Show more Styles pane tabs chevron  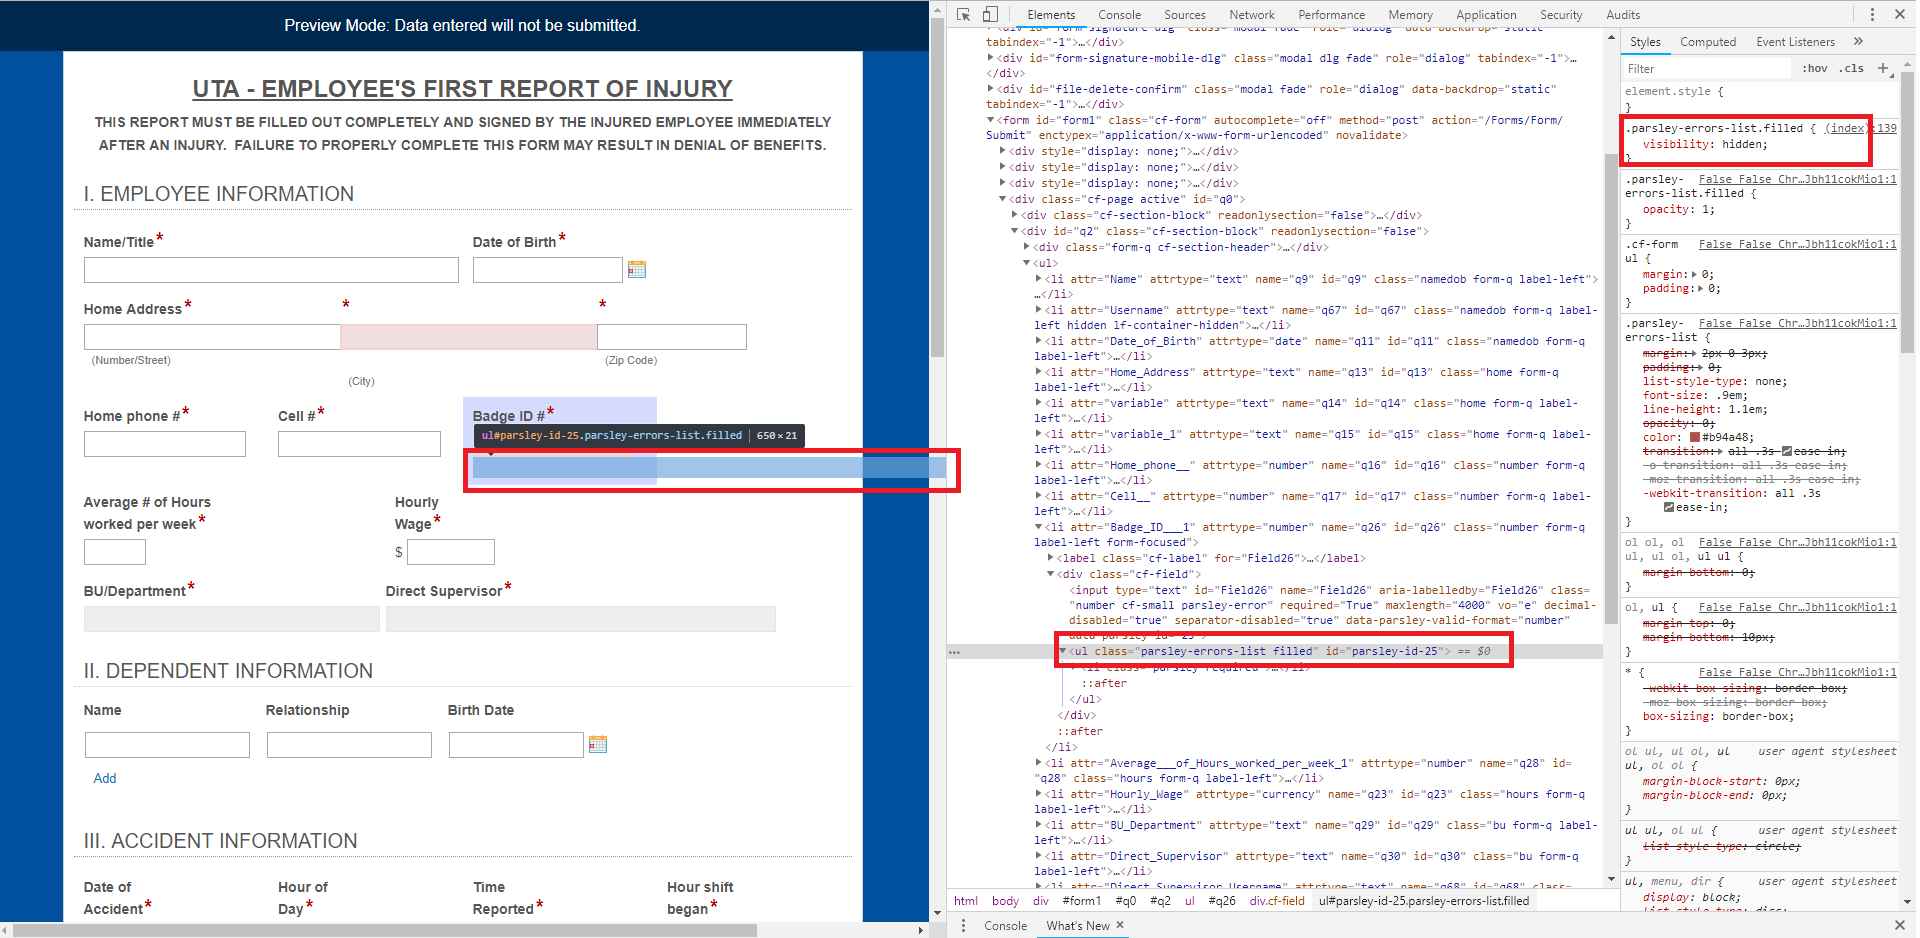pos(1858,41)
